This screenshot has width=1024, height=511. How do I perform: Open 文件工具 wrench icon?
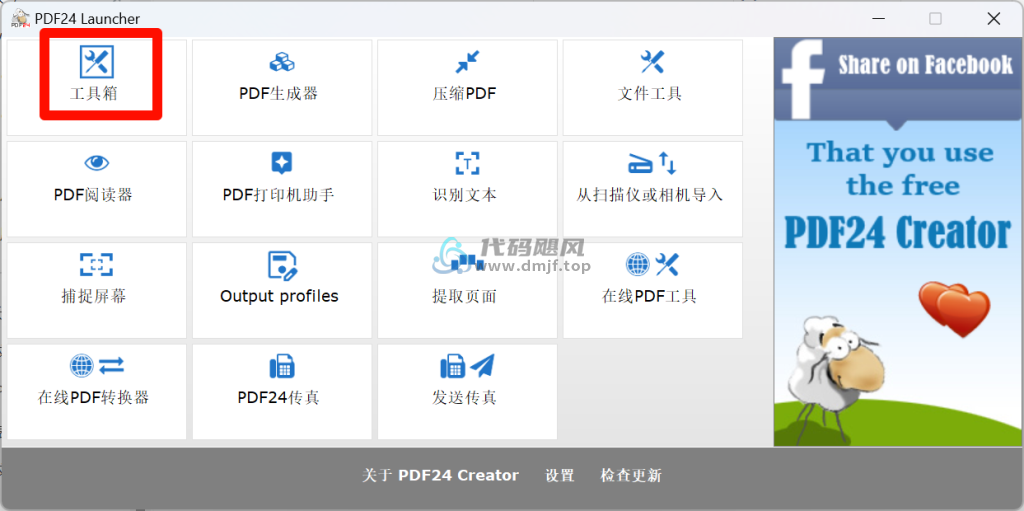pyautogui.click(x=652, y=63)
